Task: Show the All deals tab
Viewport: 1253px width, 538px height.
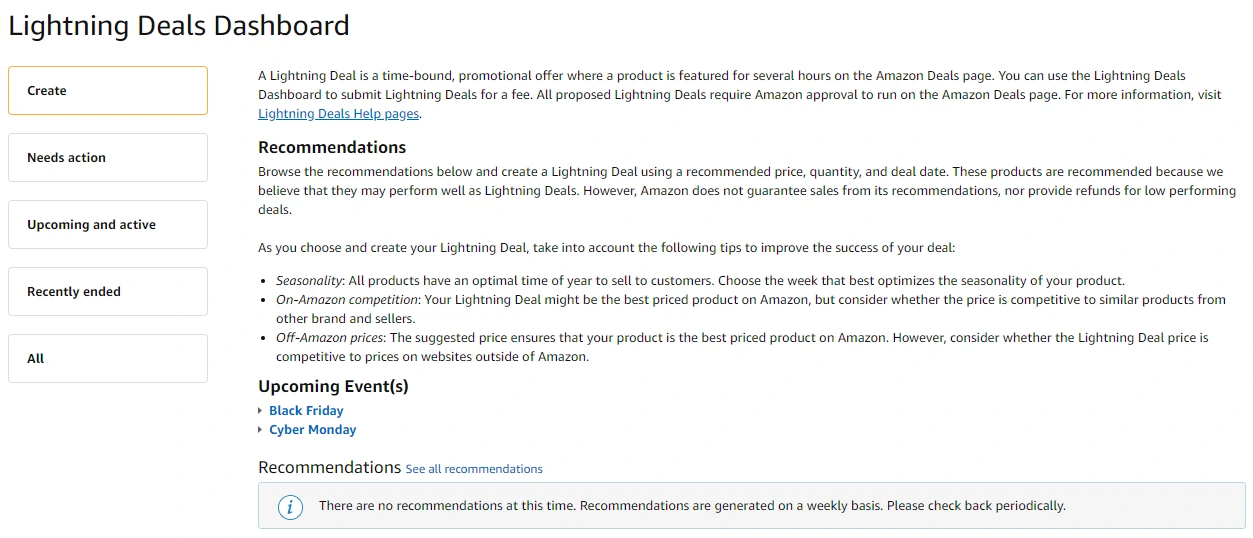Action: point(108,359)
